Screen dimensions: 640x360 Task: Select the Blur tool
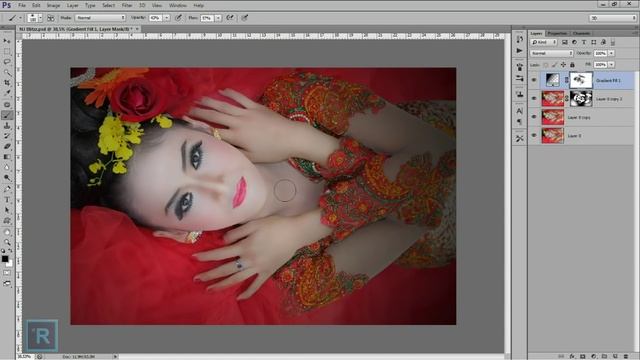pyautogui.click(x=7, y=167)
